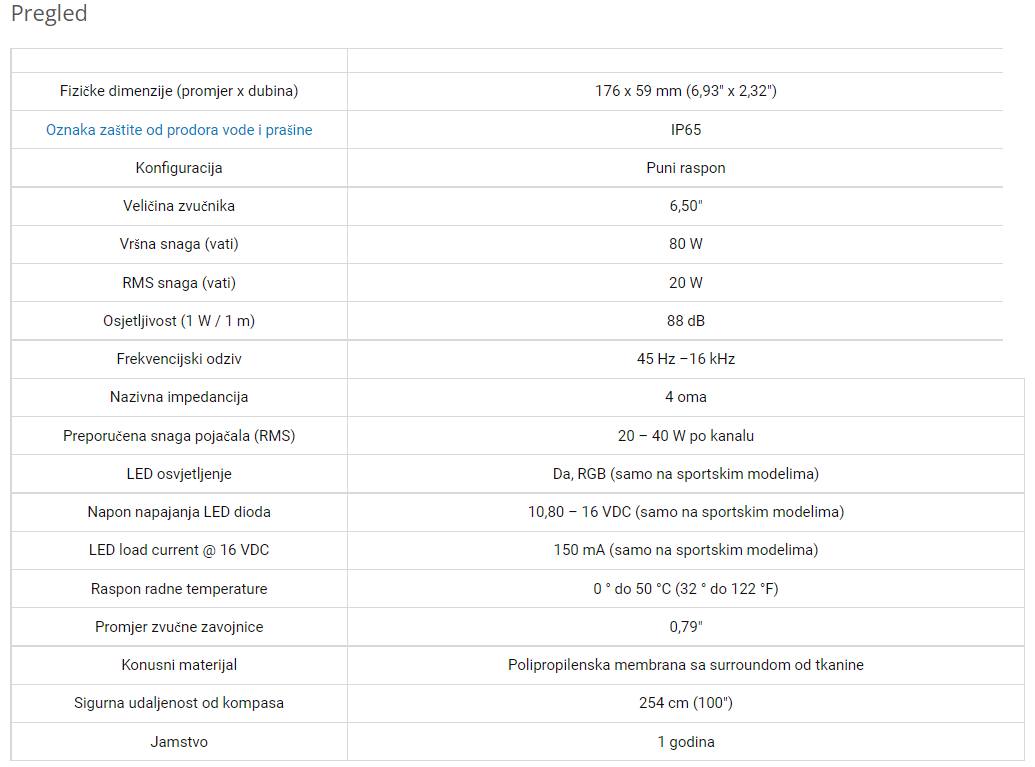Select the '10,80 – 16 VDC' value cell

(686, 512)
